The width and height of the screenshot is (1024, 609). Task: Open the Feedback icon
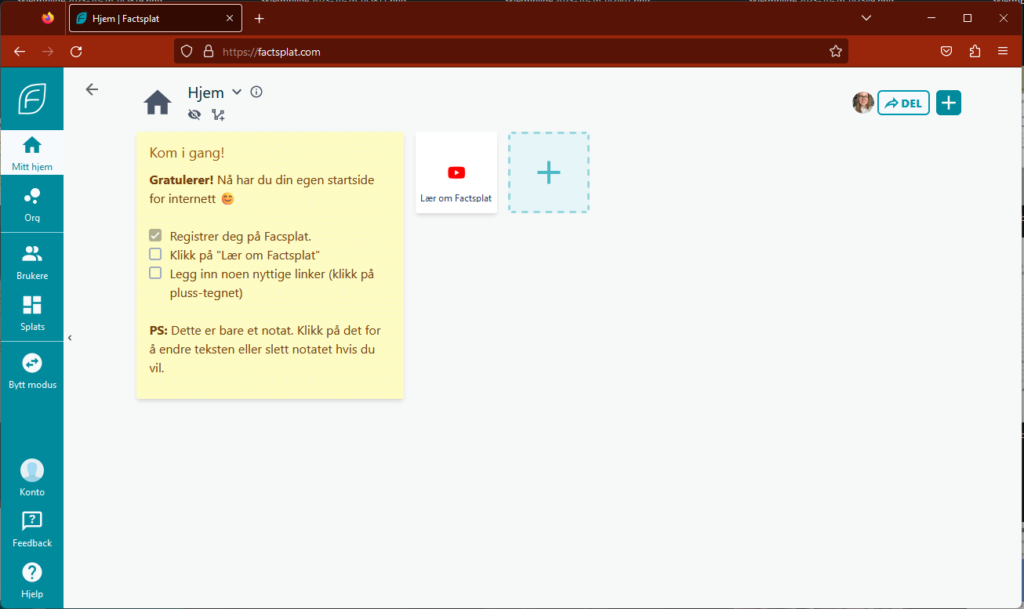pyautogui.click(x=32, y=521)
